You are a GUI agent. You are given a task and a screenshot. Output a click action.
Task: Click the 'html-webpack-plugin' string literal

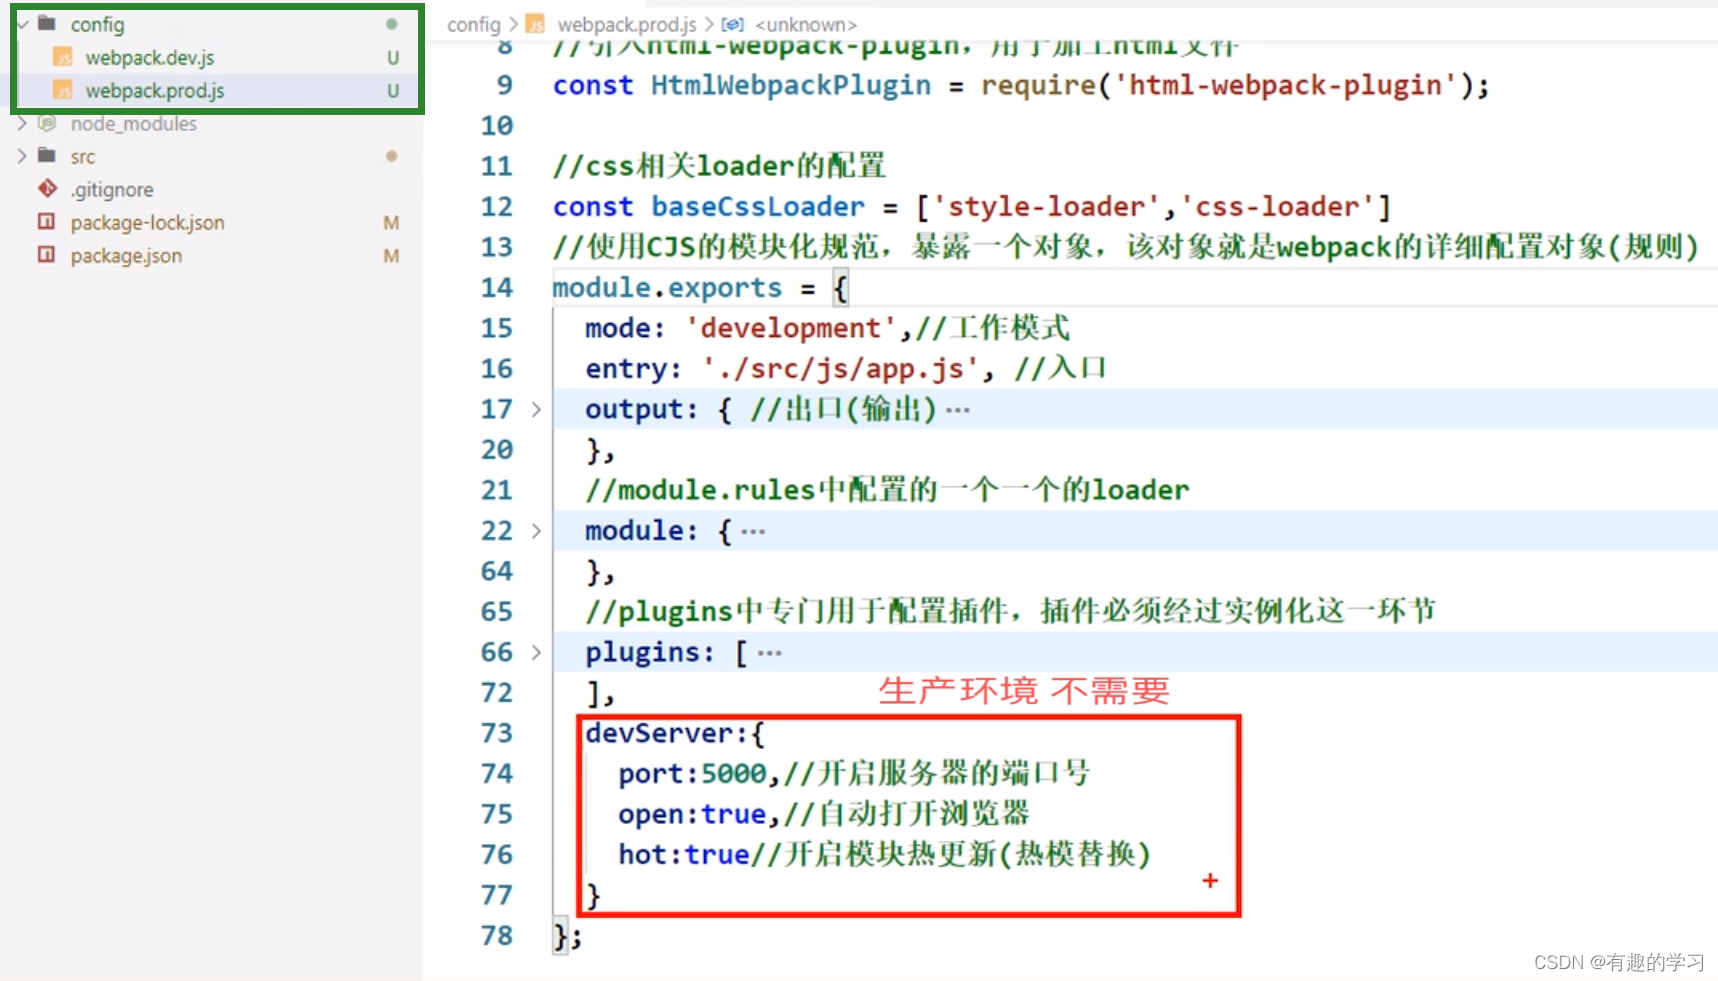(1286, 86)
